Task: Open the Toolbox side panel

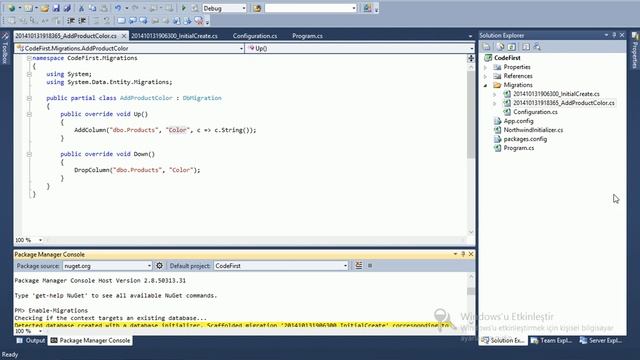Action: point(5,48)
